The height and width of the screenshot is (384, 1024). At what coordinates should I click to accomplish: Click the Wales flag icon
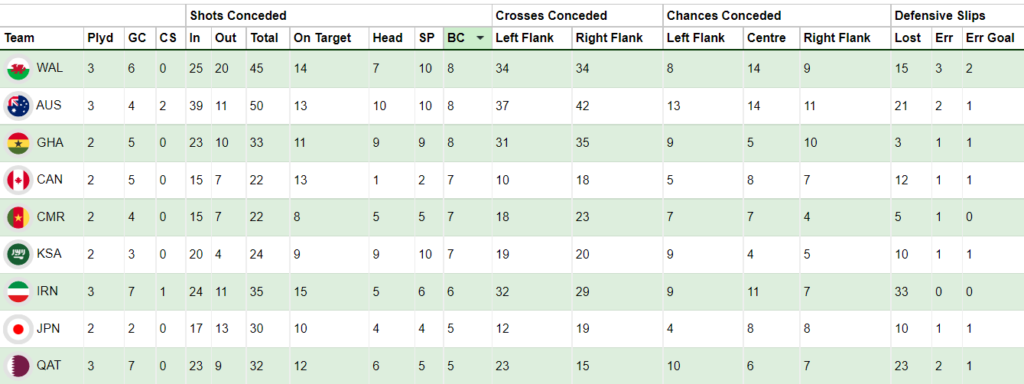coord(18,69)
